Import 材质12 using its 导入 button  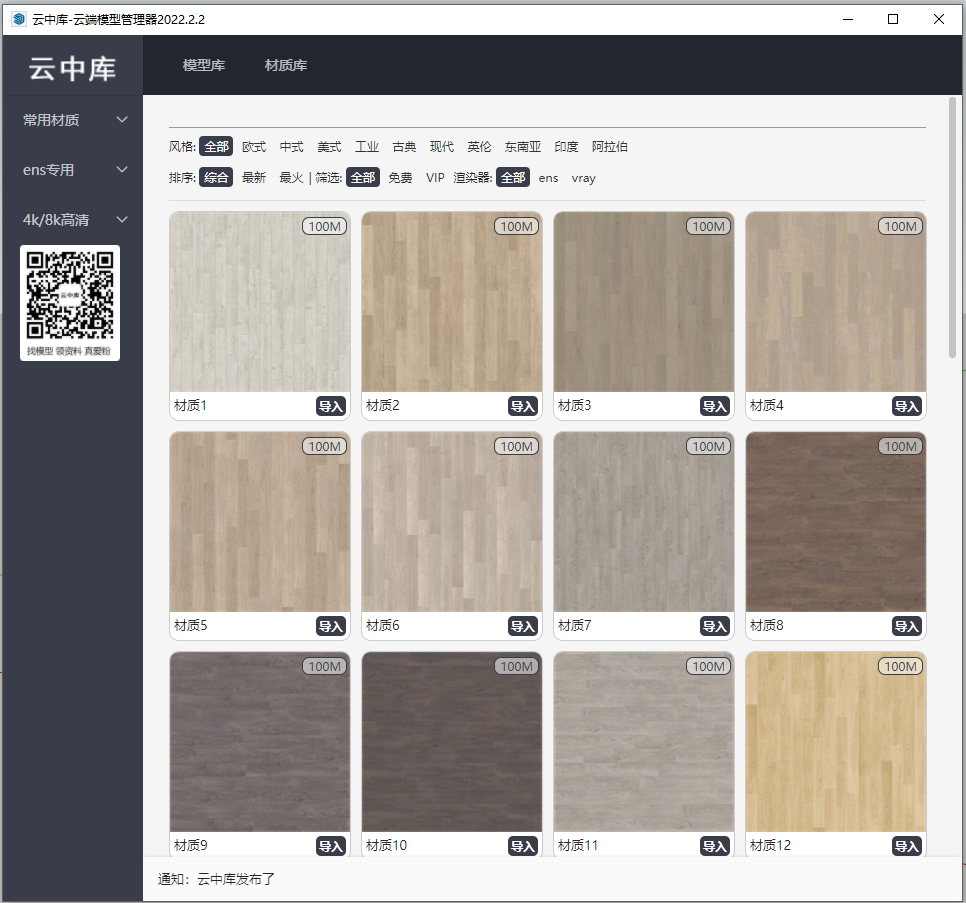coord(907,846)
